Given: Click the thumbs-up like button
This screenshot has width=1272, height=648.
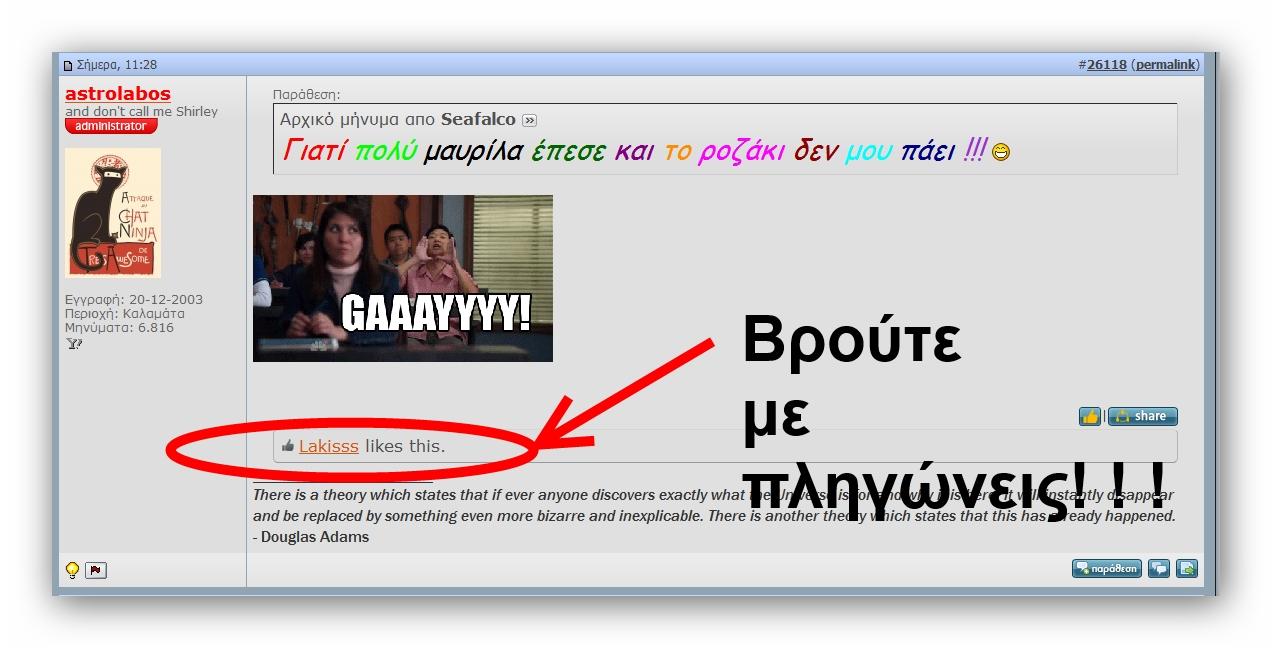Looking at the screenshot, I should [x=1090, y=416].
